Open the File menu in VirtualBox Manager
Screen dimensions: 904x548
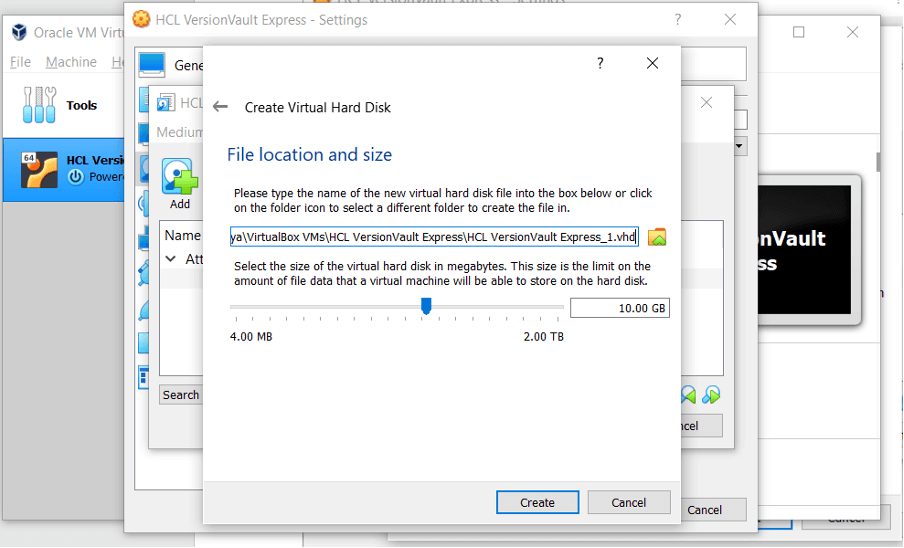[x=20, y=62]
